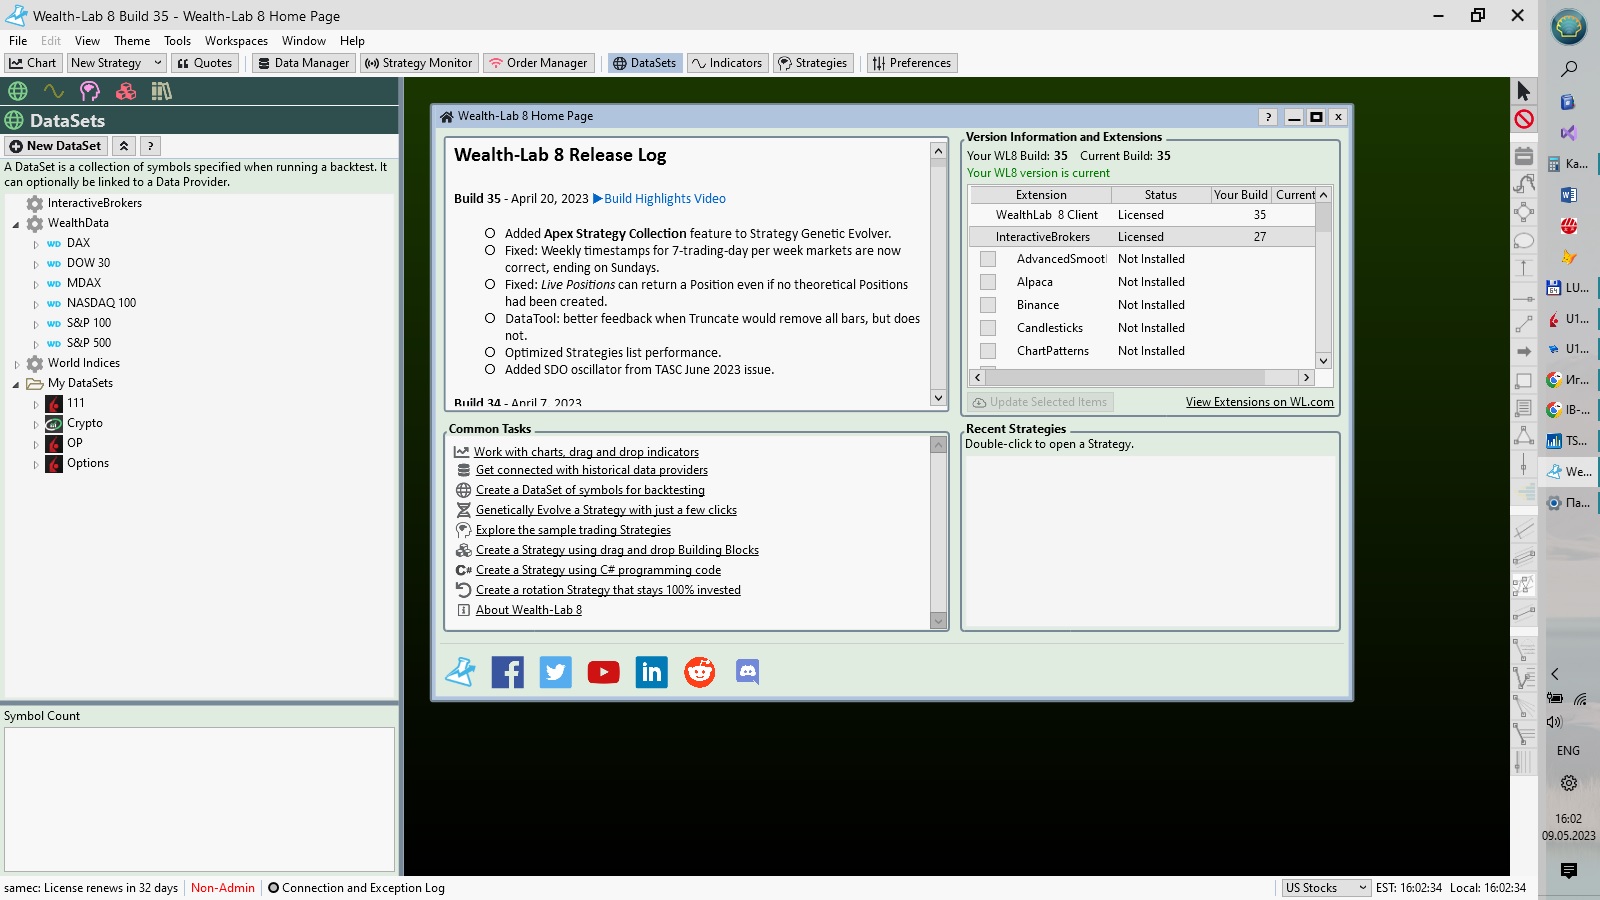Open the Facebook icon on Home Page
Image resolution: width=1600 pixels, height=900 pixels.
pyautogui.click(x=508, y=672)
